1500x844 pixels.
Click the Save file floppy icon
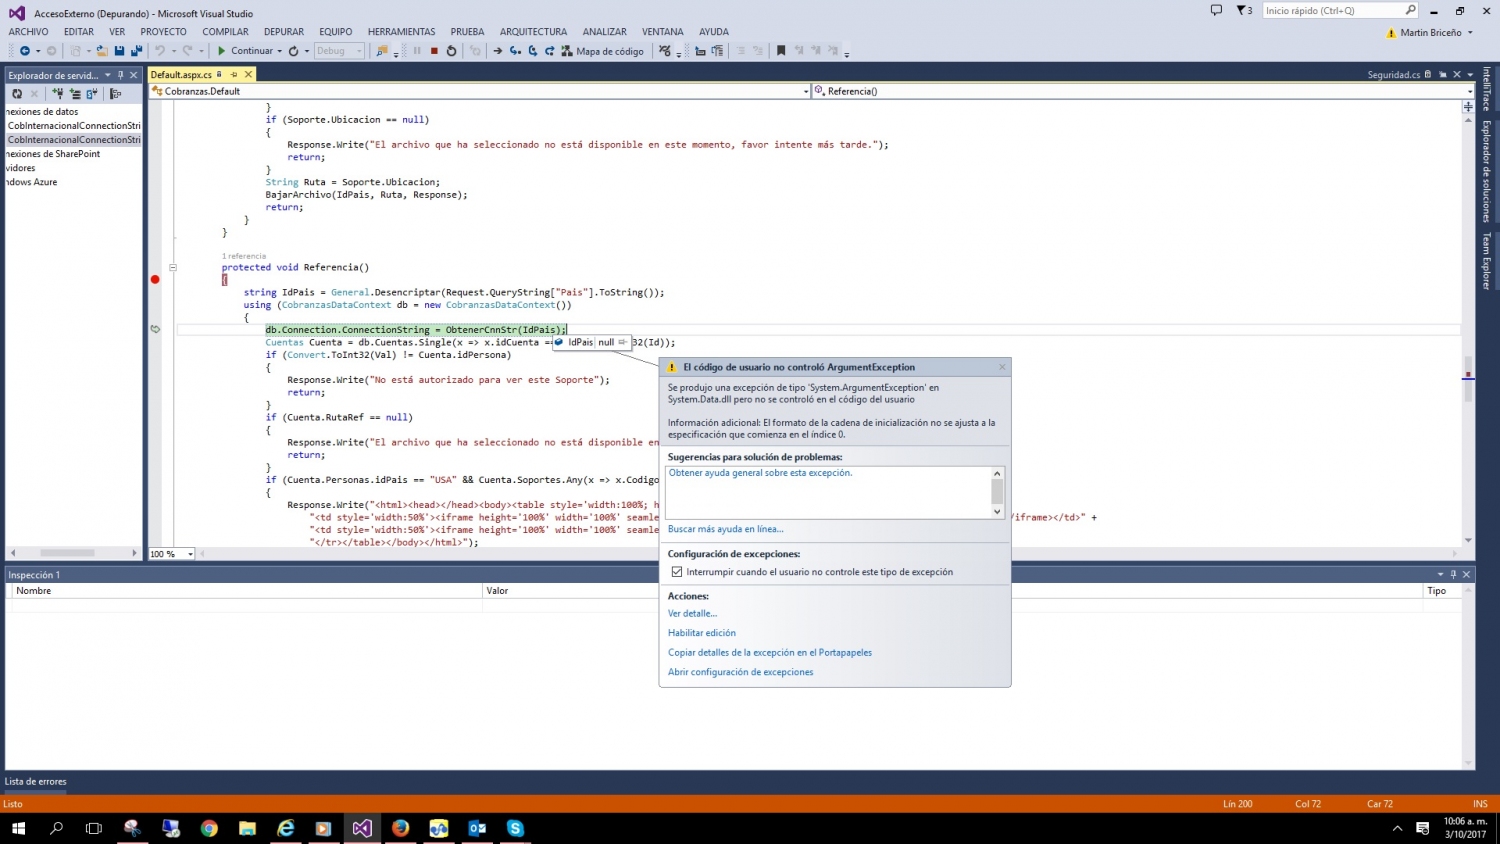click(x=119, y=51)
